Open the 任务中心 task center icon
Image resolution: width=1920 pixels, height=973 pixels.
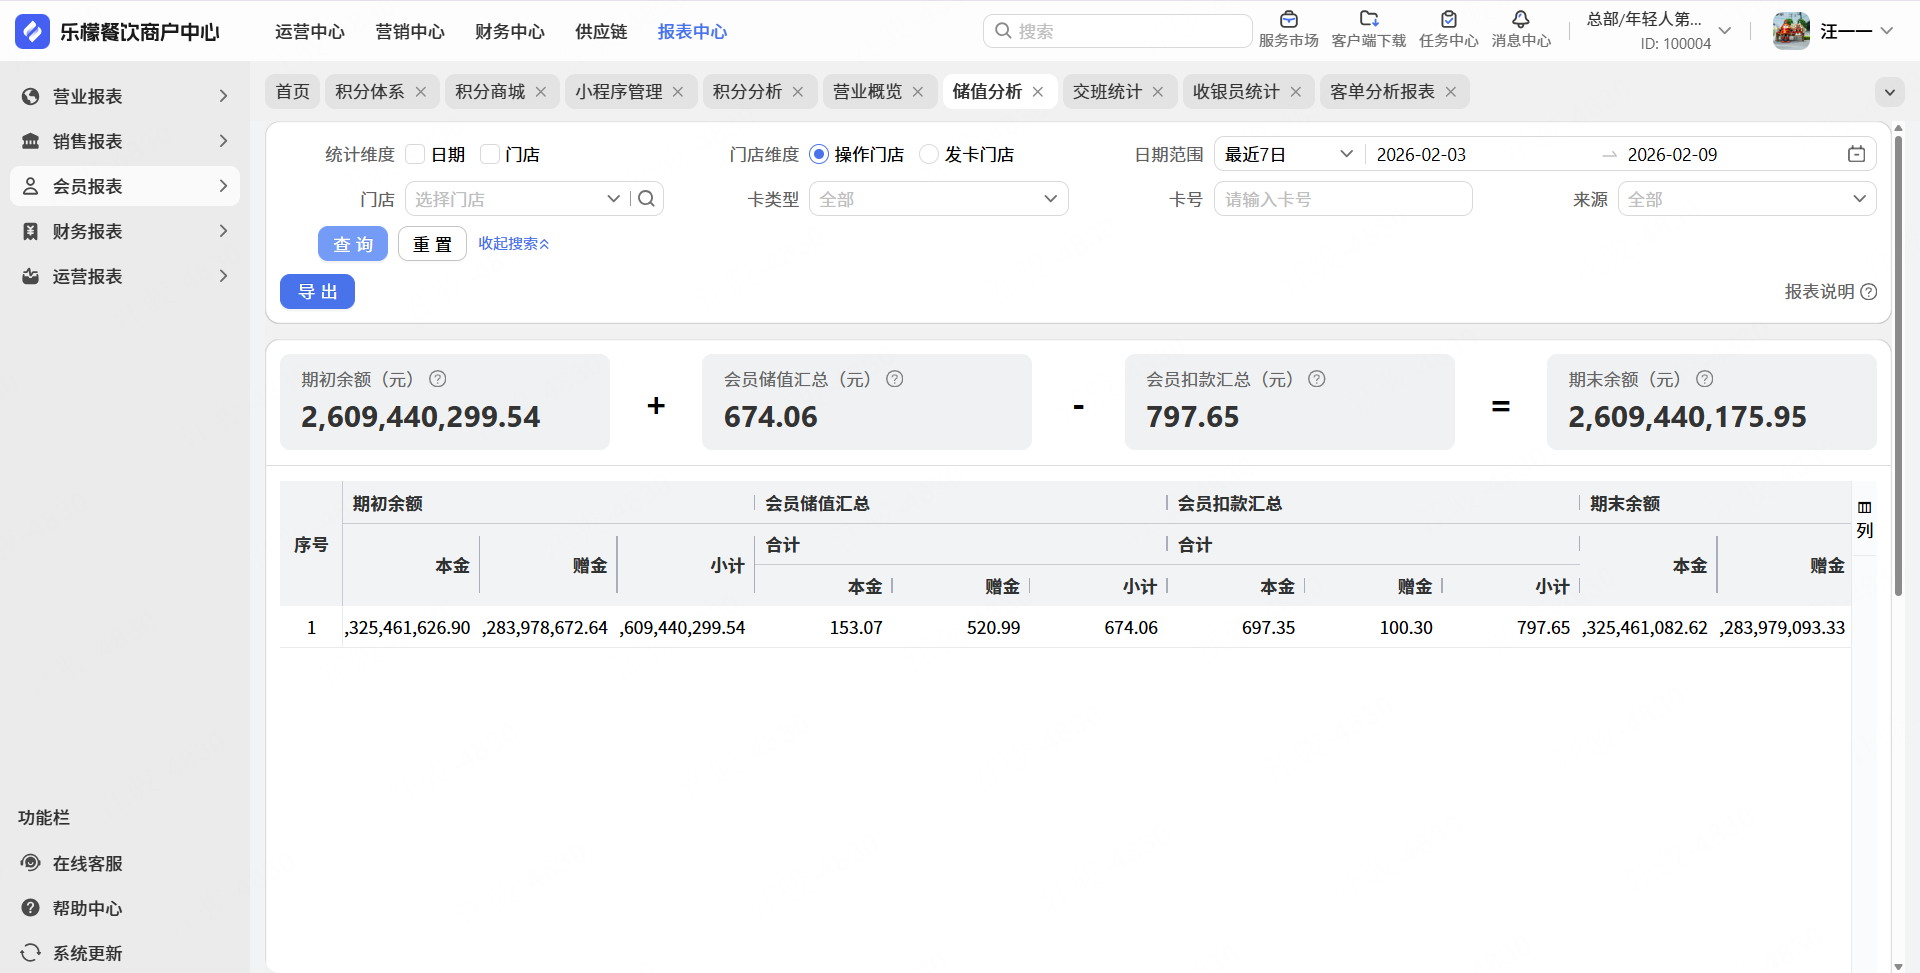(1448, 20)
